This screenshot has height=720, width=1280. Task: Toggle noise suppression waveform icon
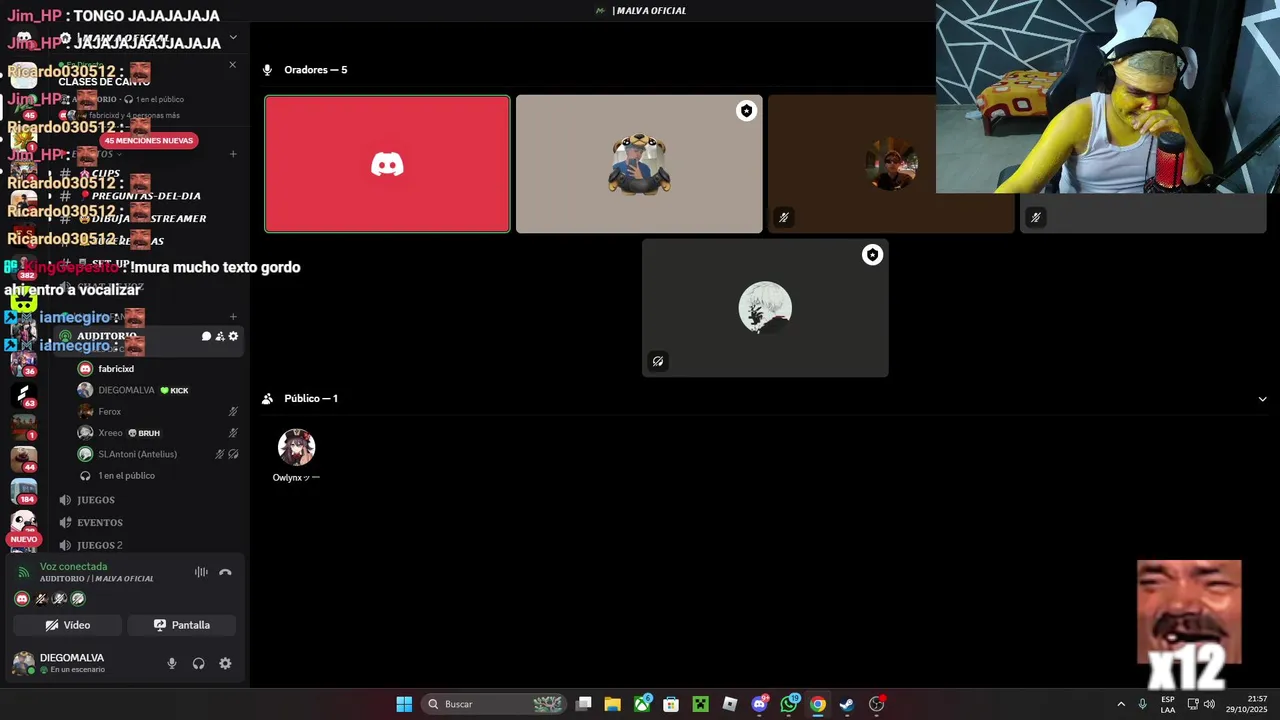point(201,572)
